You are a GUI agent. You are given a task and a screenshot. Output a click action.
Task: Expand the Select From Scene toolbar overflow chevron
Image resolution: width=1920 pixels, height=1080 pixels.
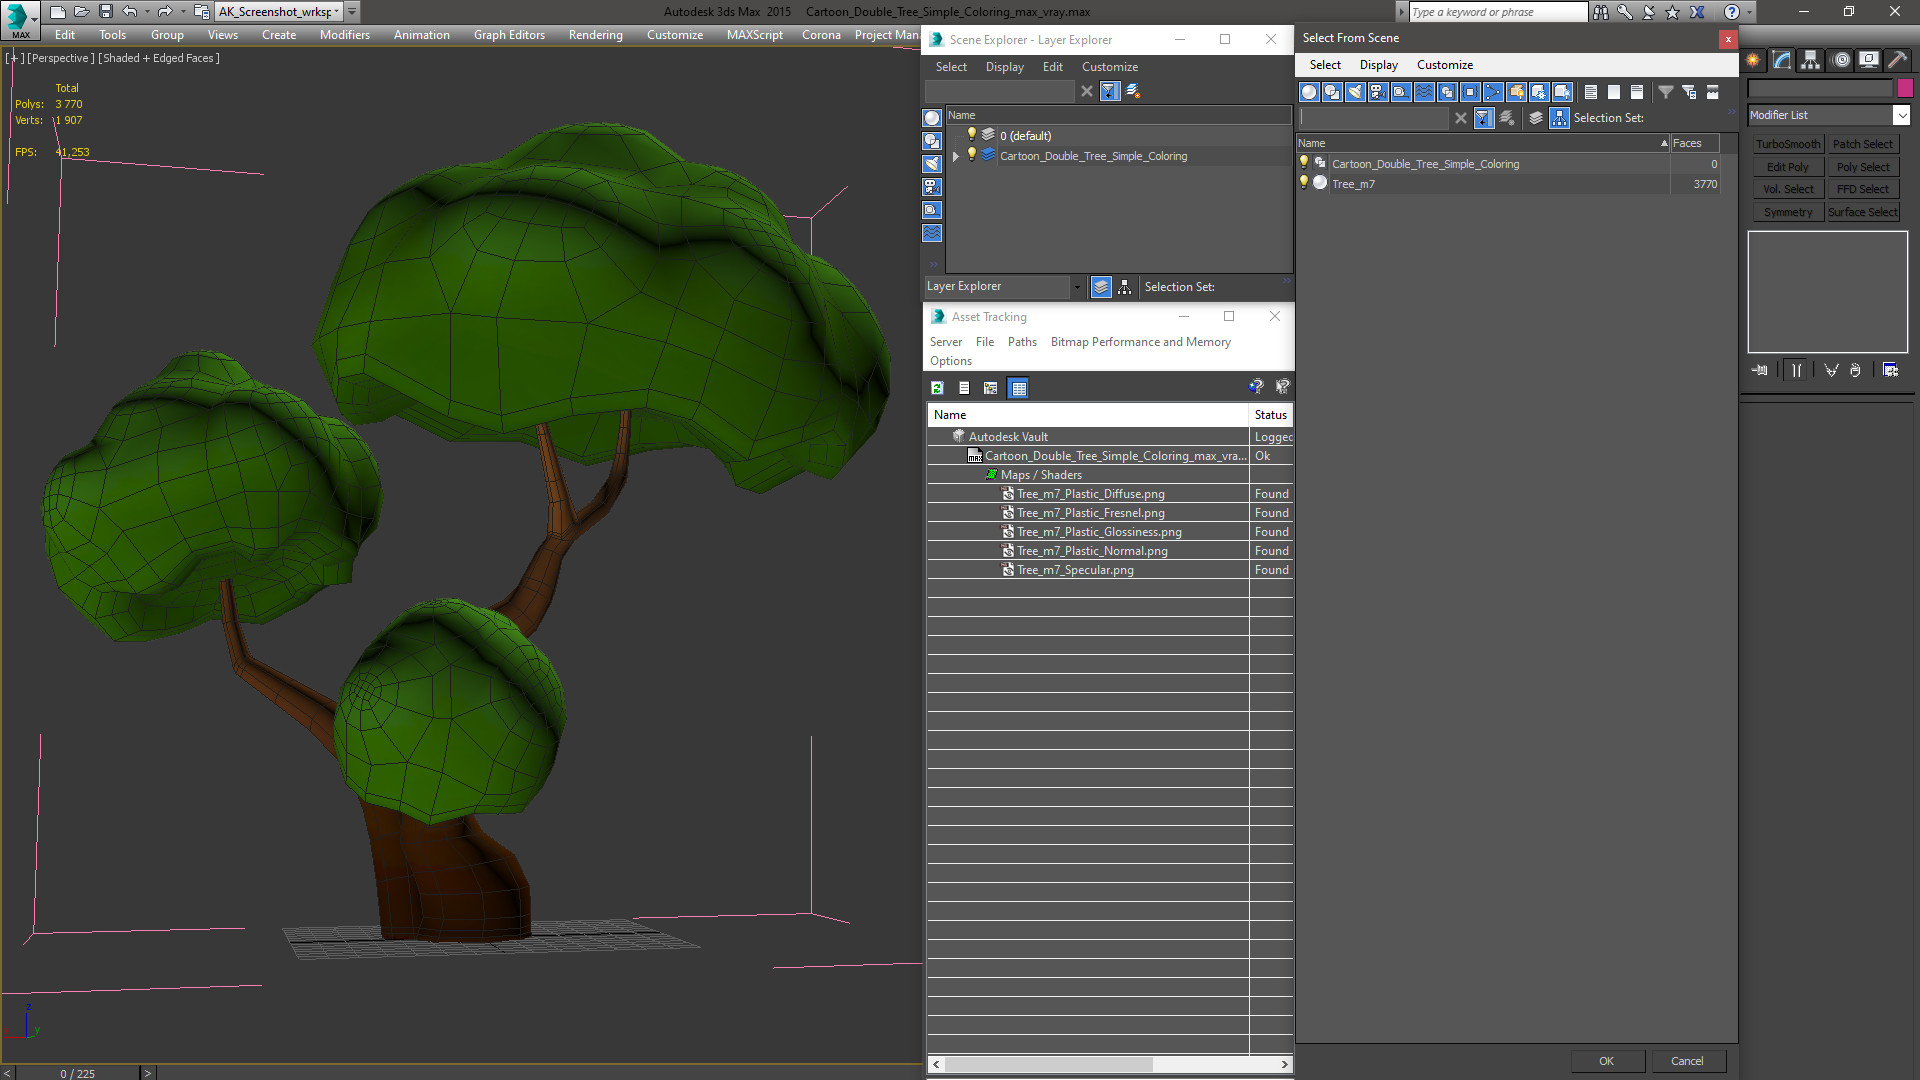[x=1731, y=111]
